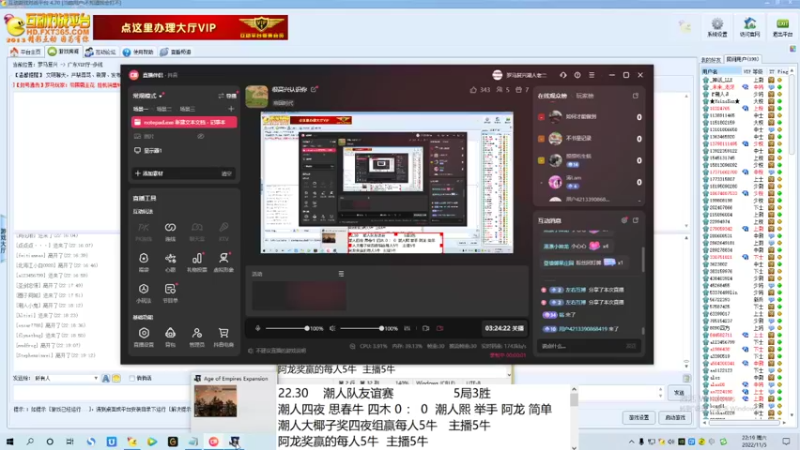Click the Age of Empires Expansion thumbnail preview
The height and width of the screenshot is (450, 800).
point(215,401)
